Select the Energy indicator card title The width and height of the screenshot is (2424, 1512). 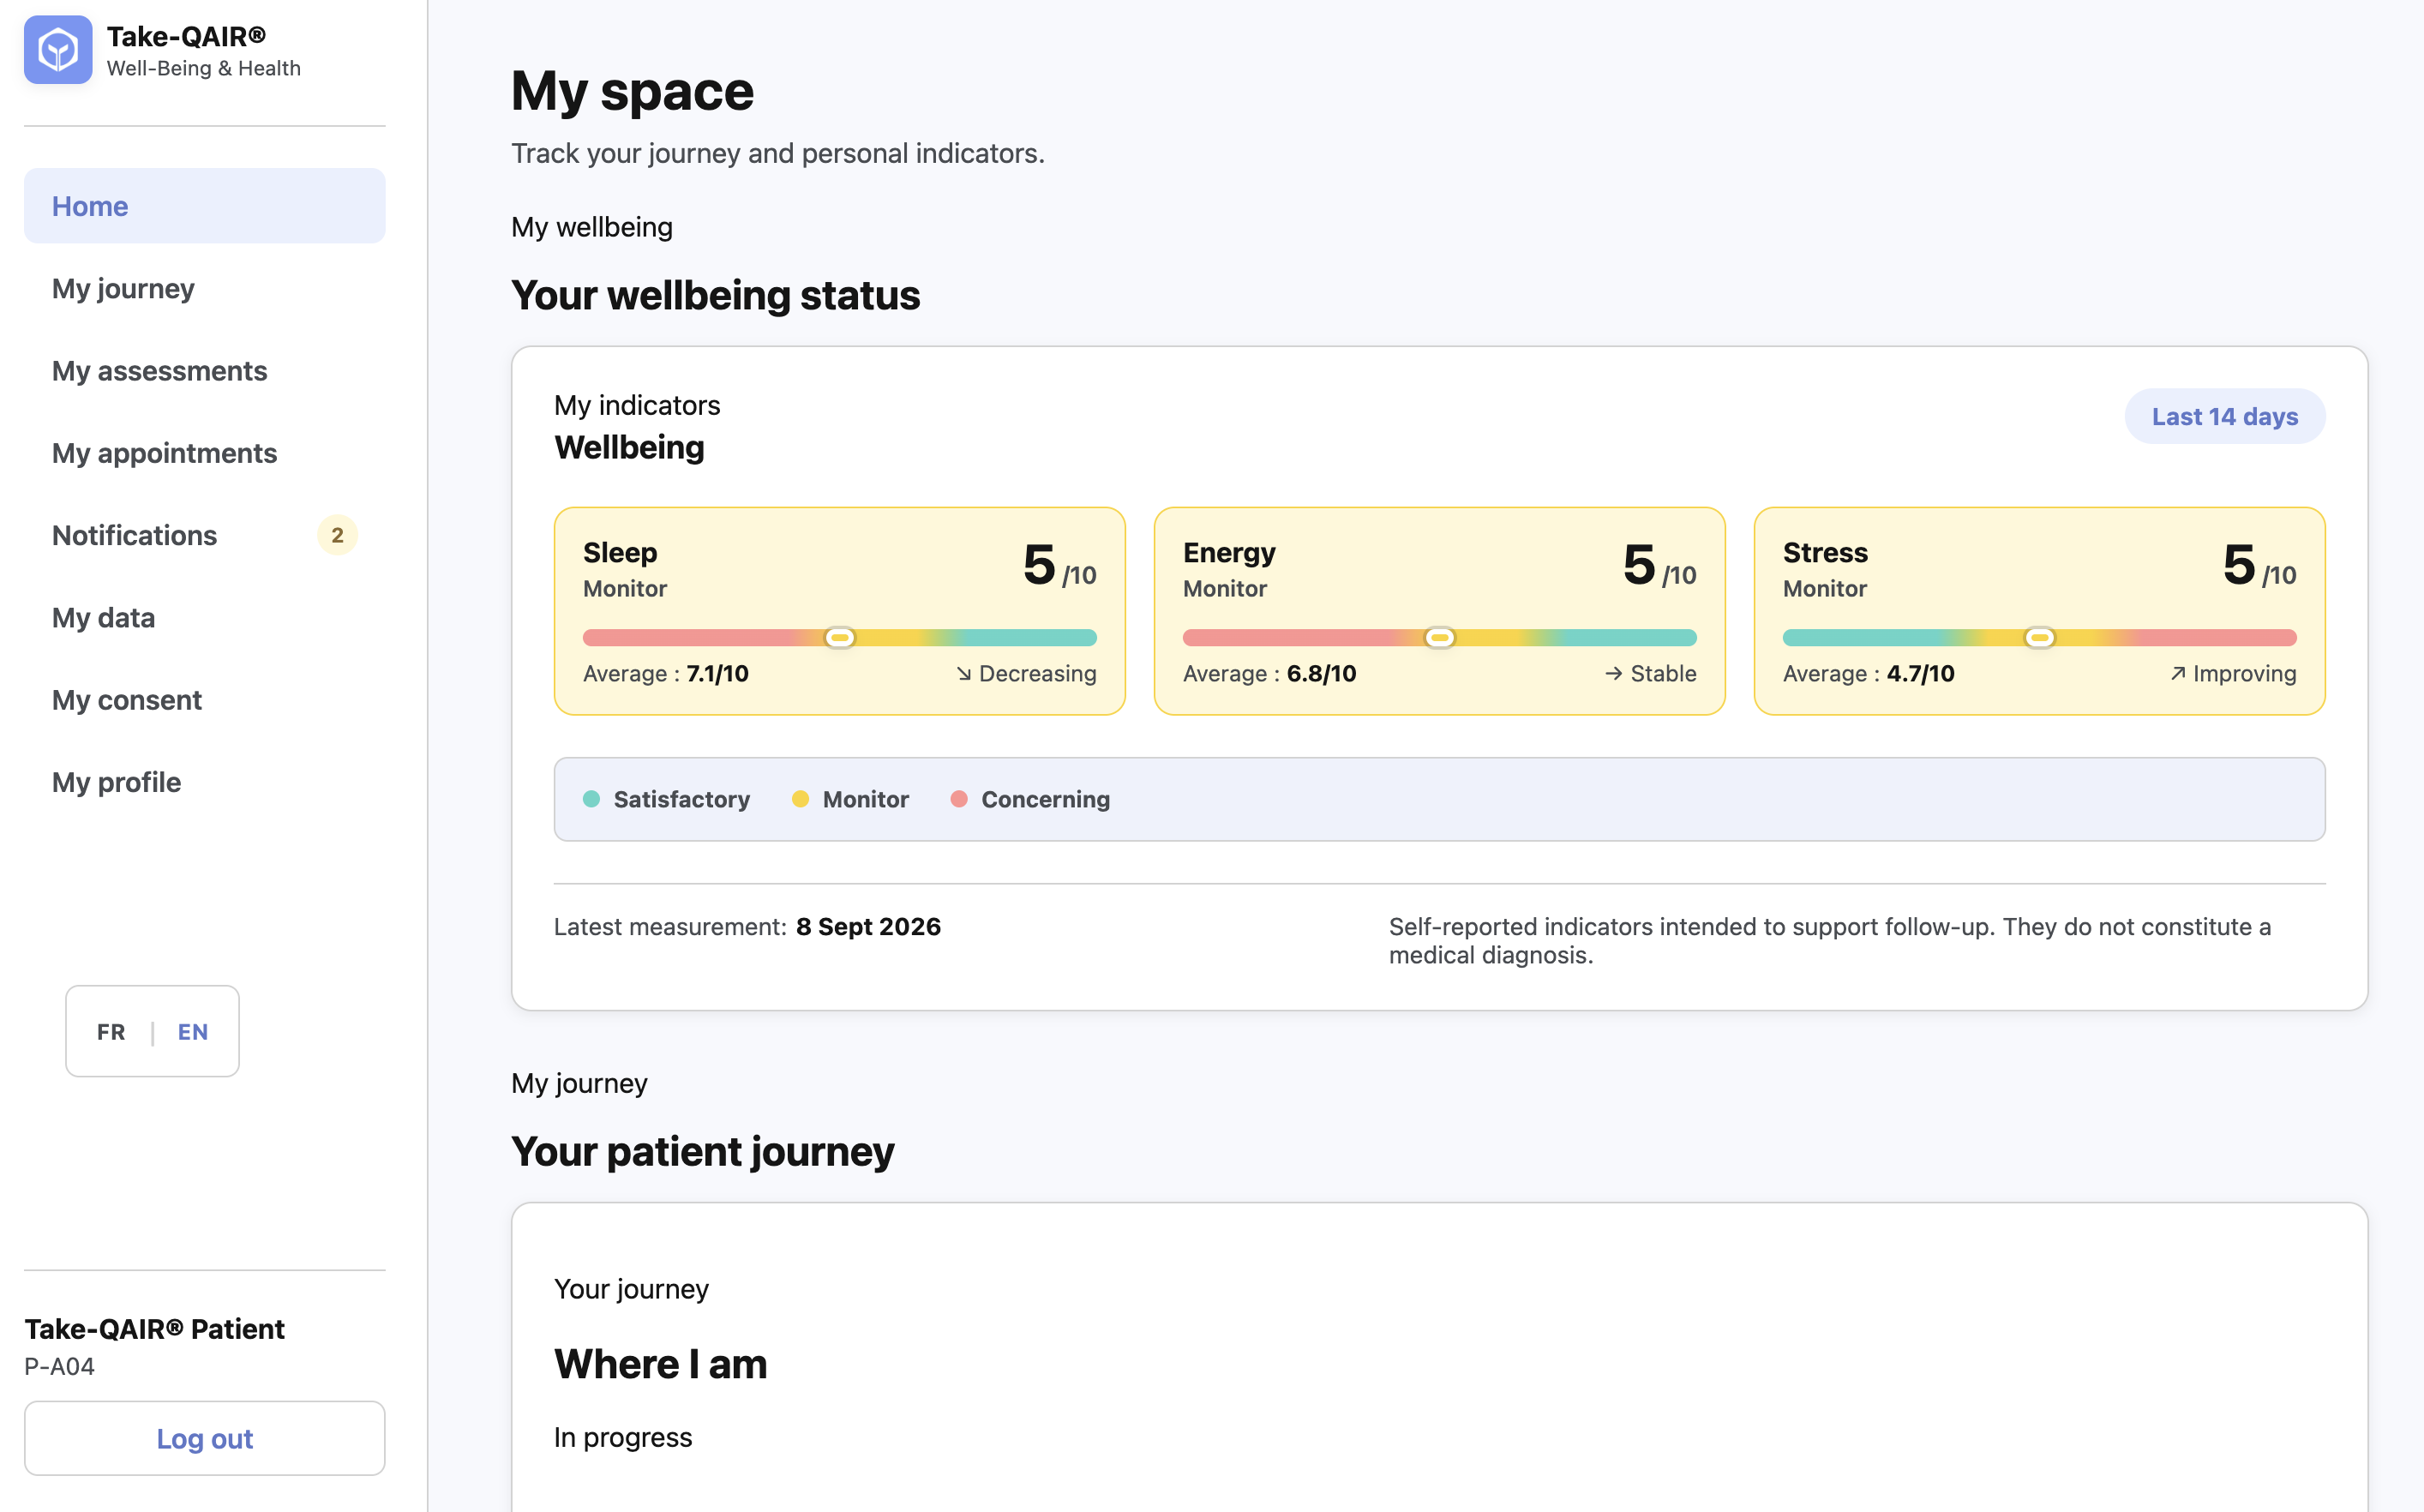[1229, 552]
